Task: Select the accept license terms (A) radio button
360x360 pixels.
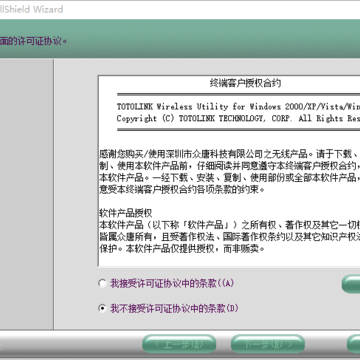Action: pyautogui.click(x=102, y=284)
